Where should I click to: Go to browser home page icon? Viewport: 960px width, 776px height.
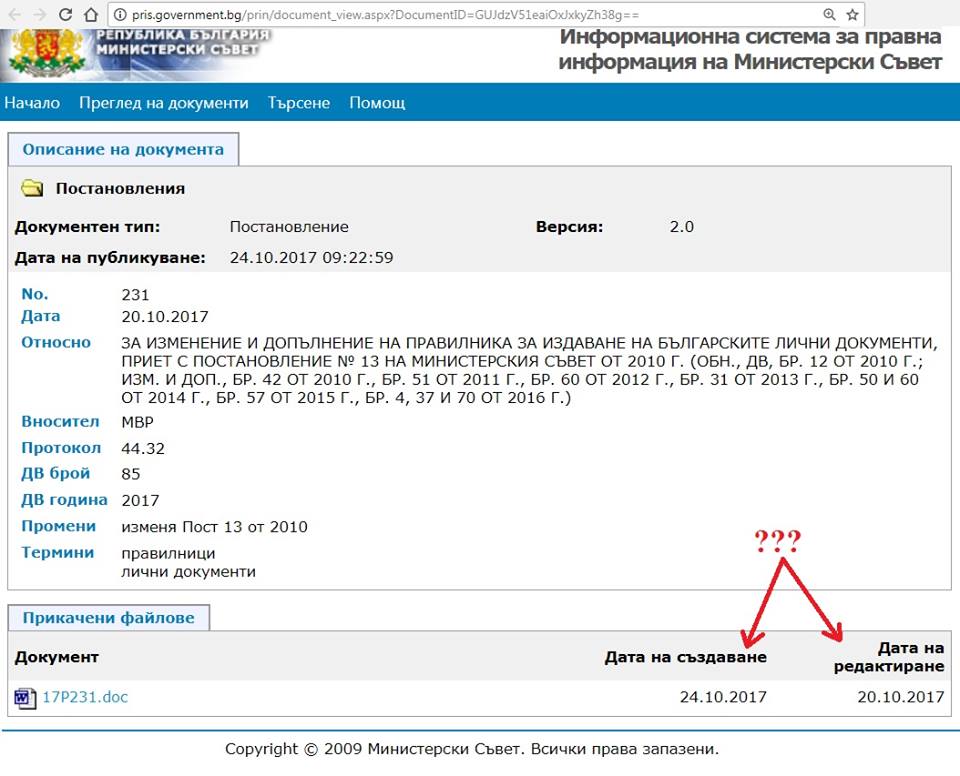click(90, 15)
